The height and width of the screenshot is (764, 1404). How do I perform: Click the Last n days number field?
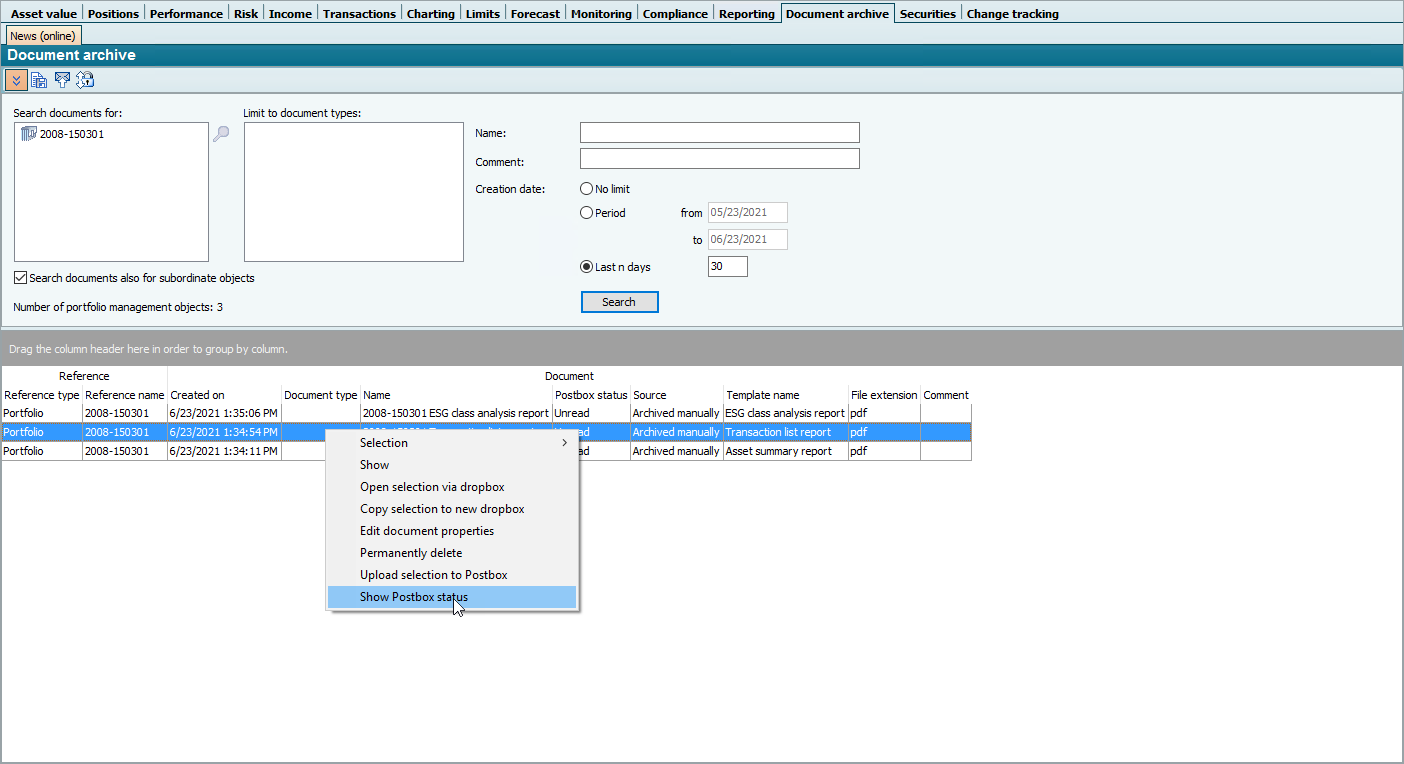pyautogui.click(x=727, y=267)
